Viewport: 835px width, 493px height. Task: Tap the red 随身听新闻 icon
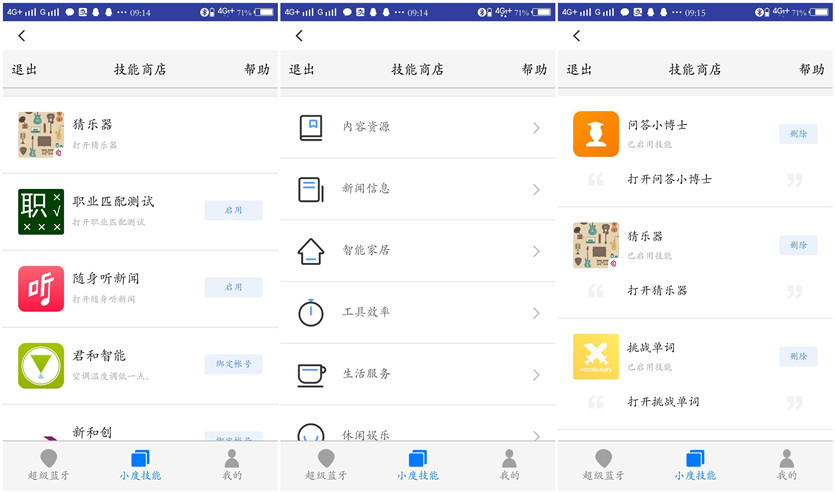(x=41, y=288)
